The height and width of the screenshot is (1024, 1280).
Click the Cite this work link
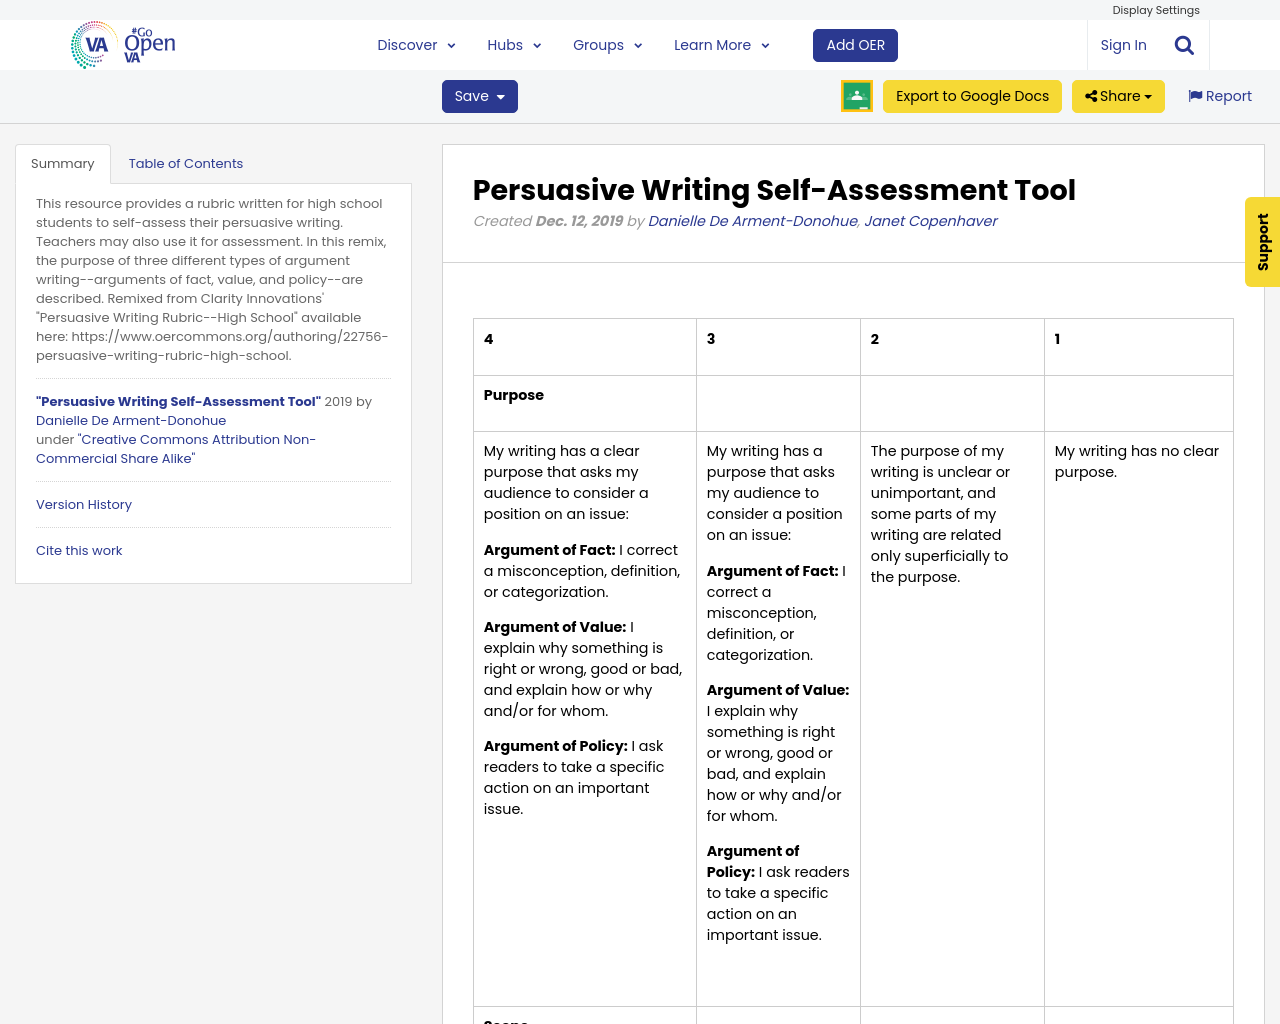[x=79, y=551]
